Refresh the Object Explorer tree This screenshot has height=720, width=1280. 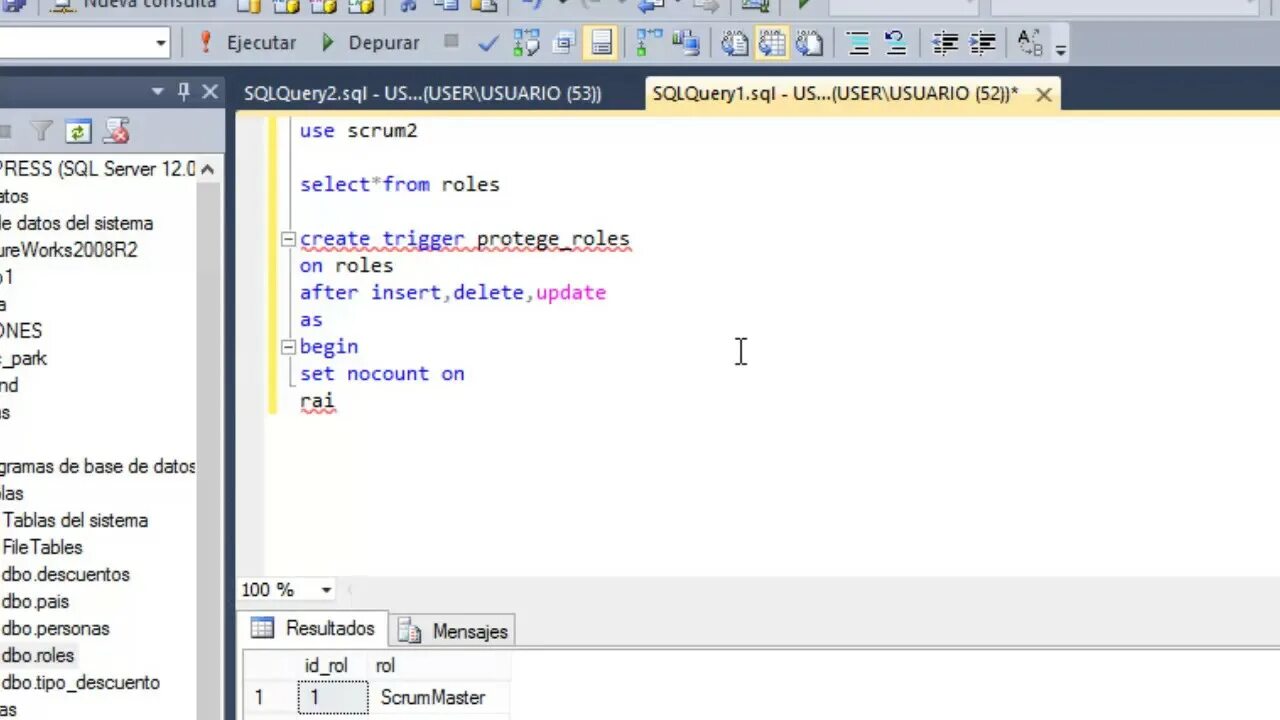[78, 131]
